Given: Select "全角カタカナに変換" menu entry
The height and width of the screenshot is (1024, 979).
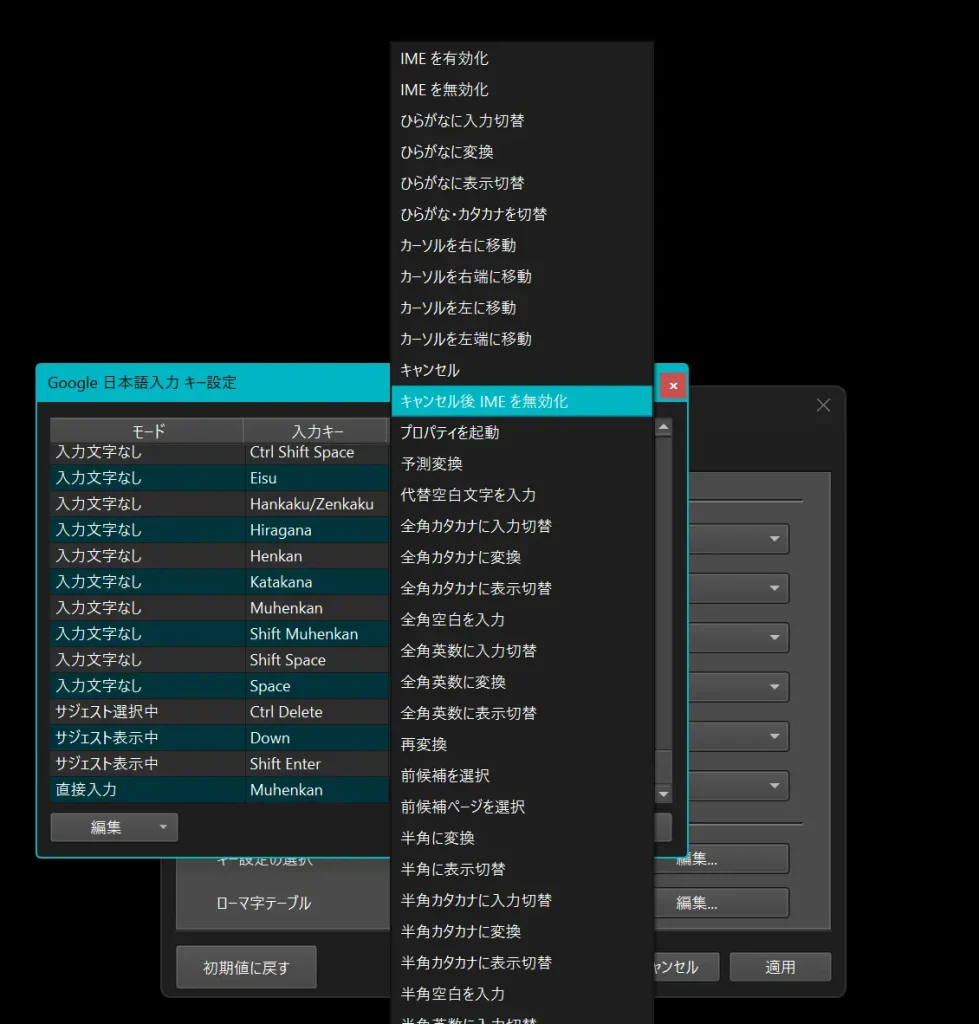Looking at the screenshot, I should coord(522,557).
